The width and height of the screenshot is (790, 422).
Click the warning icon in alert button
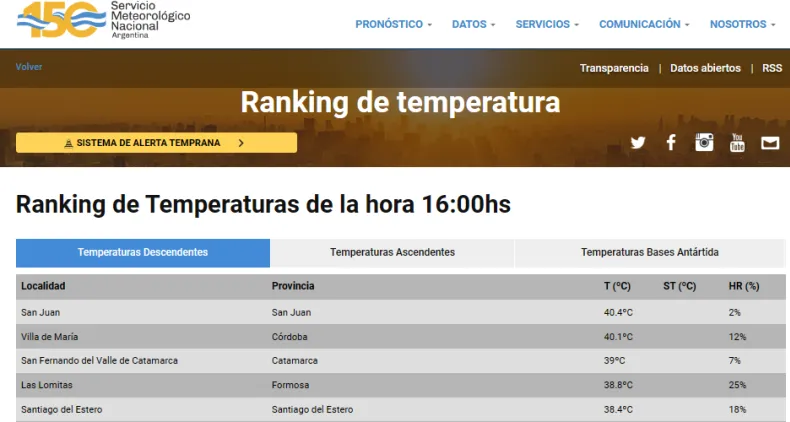(x=68, y=143)
